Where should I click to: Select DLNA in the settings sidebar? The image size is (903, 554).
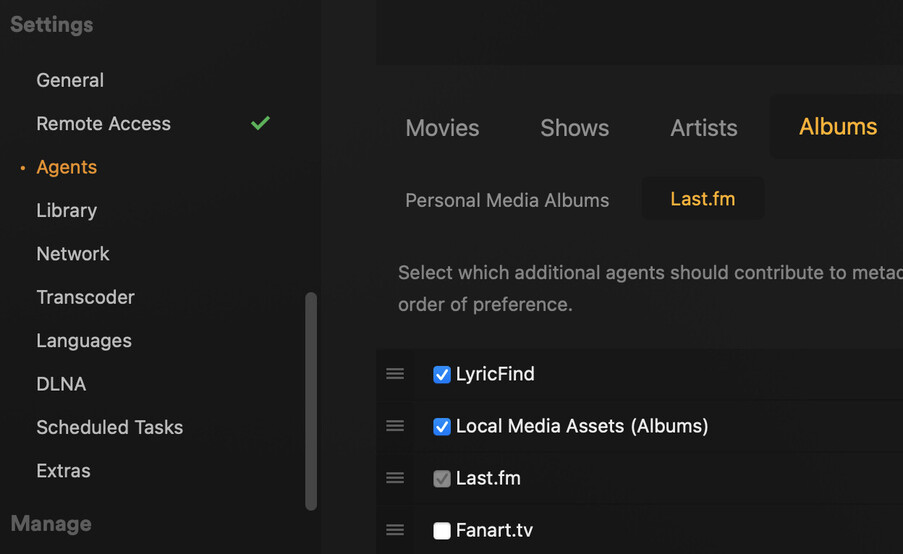click(x=61, y=384)
